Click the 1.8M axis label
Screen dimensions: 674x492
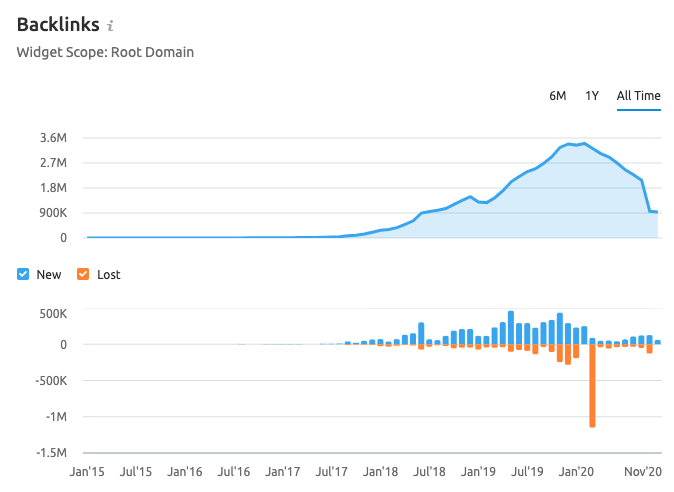[53, 188]
